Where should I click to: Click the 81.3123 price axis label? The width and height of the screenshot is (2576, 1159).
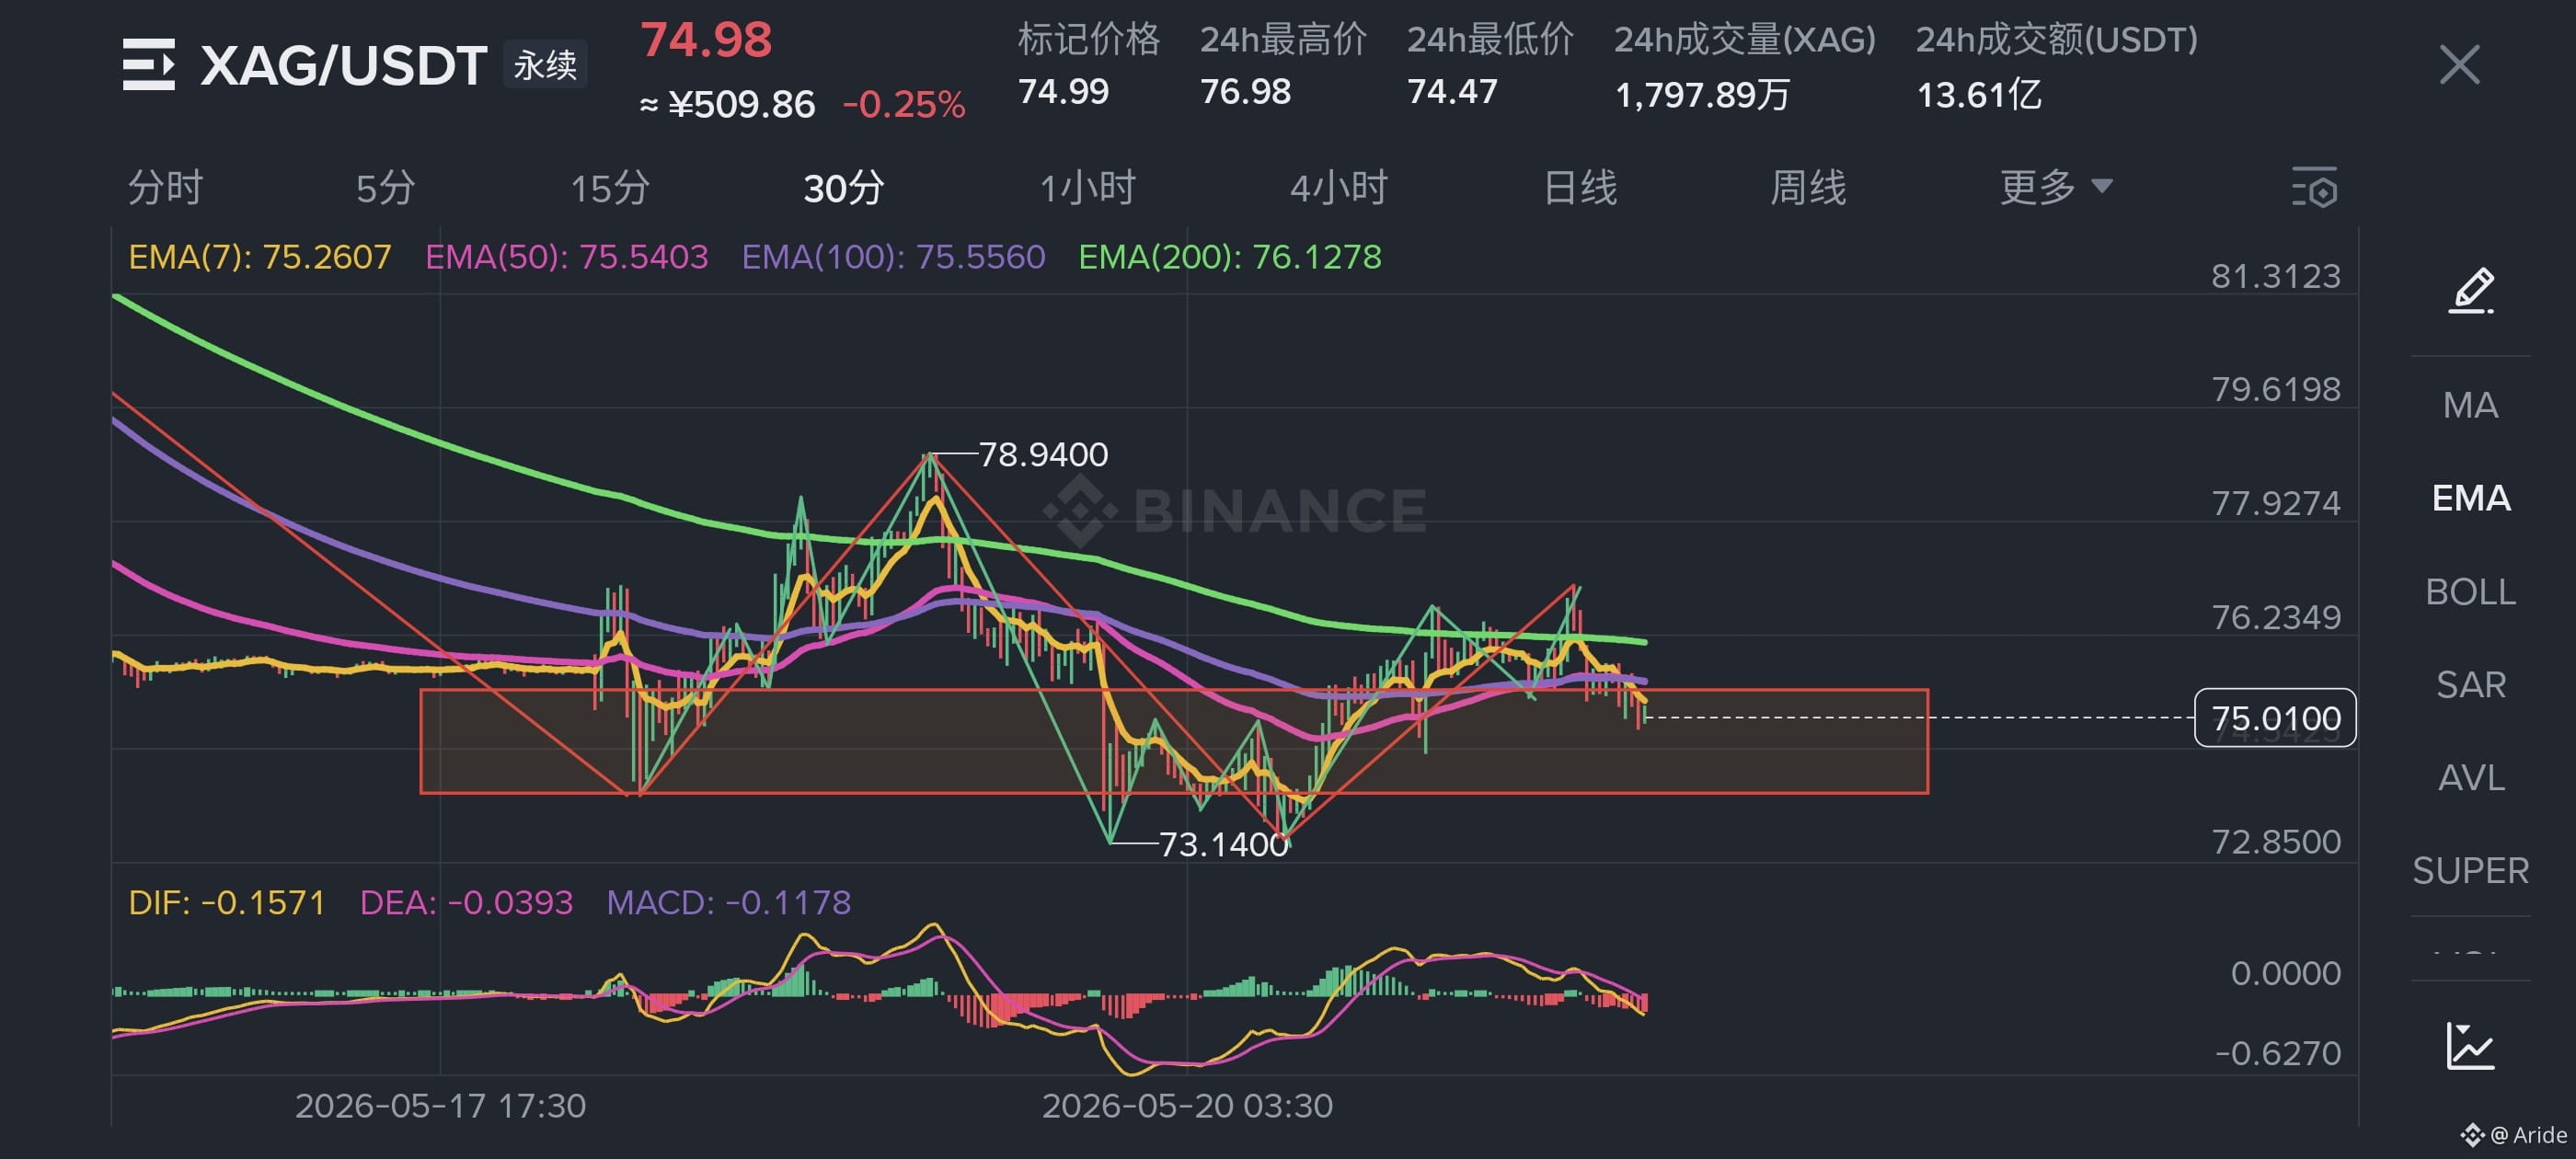[x=2275, y=275]
